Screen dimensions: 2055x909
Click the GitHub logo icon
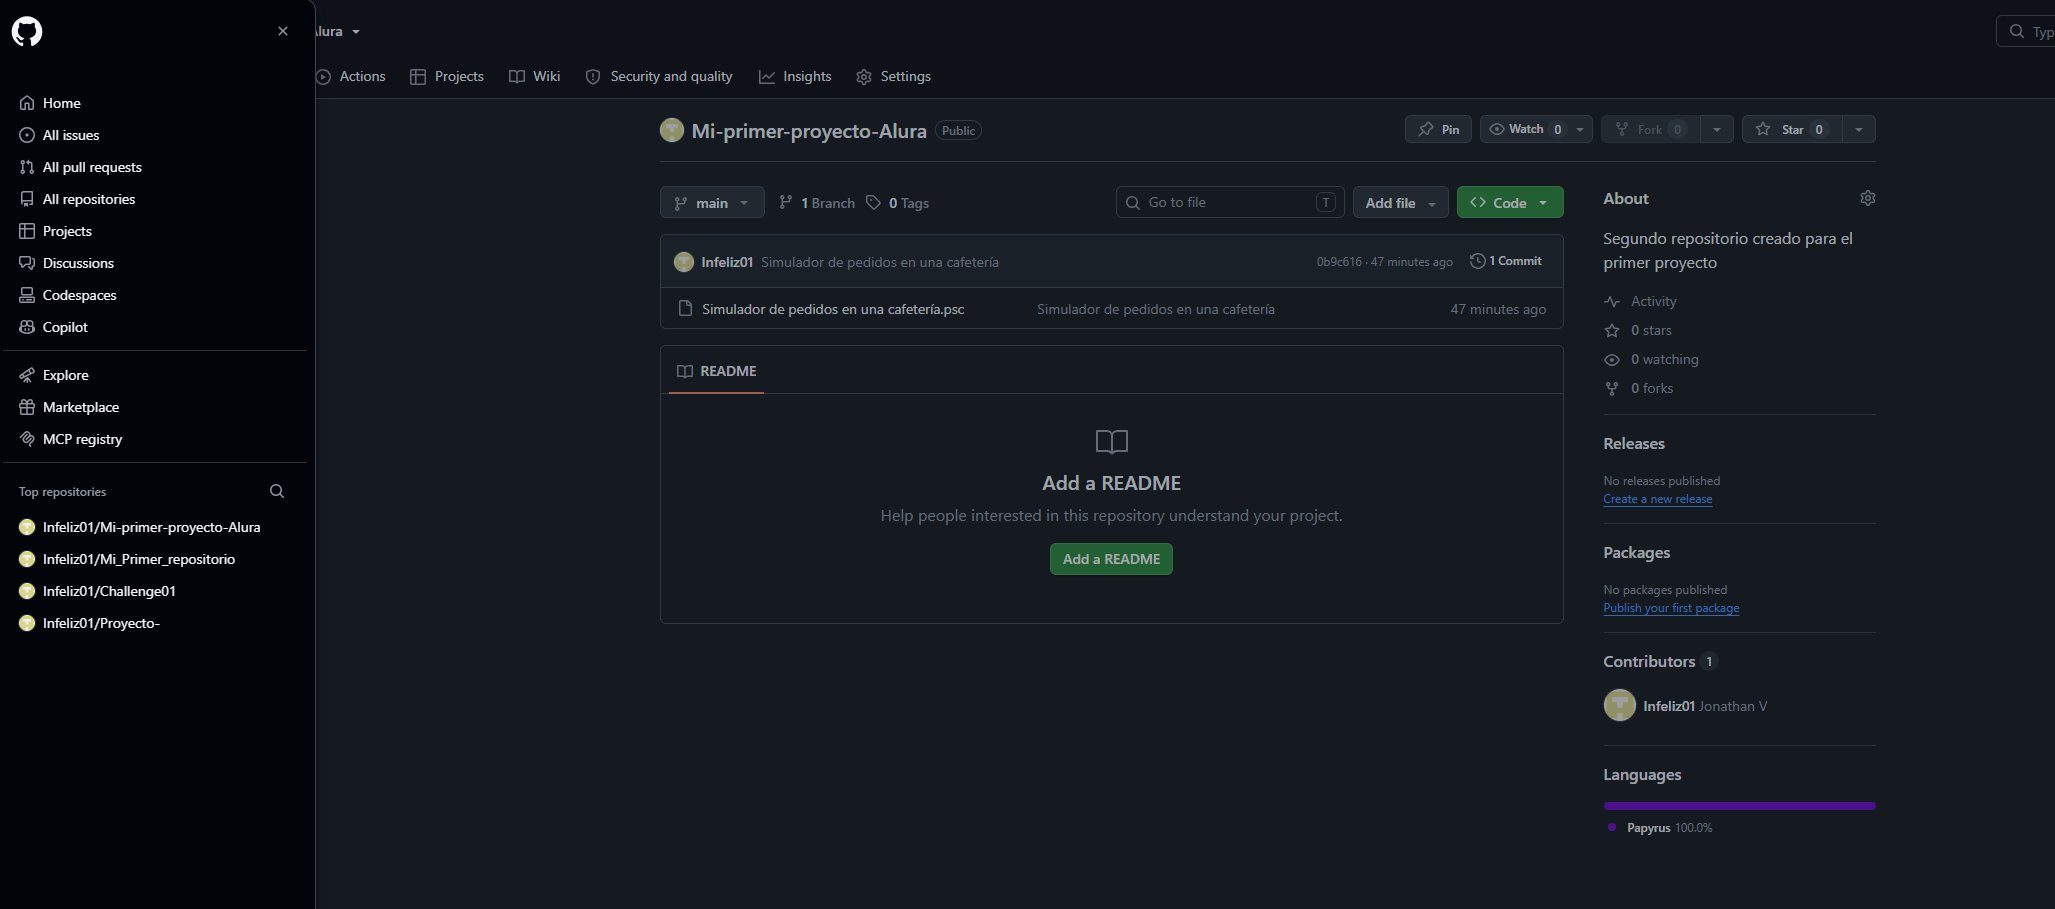click(27, 32)
